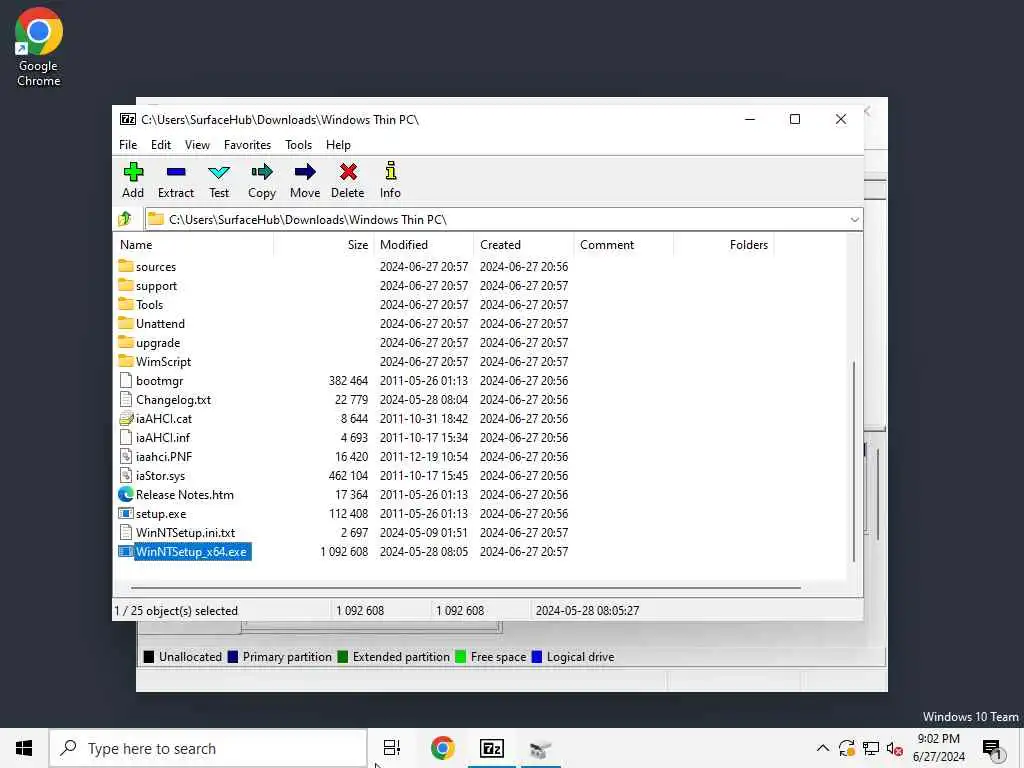
Task: Select the bootmgr file
Action: pyautogui.click(x=159, y=381)
